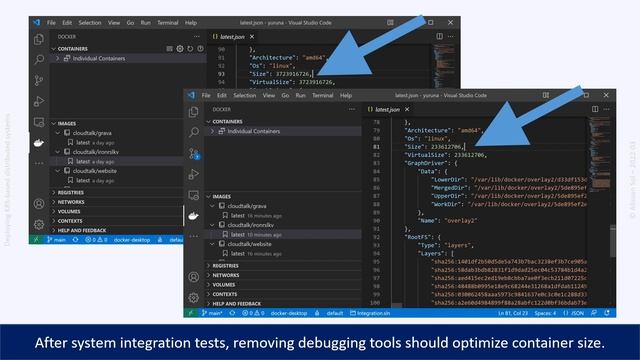Toggle layout icon in back window title bar
The height and width of the screenshot is (360, 640).
[391, 22]
